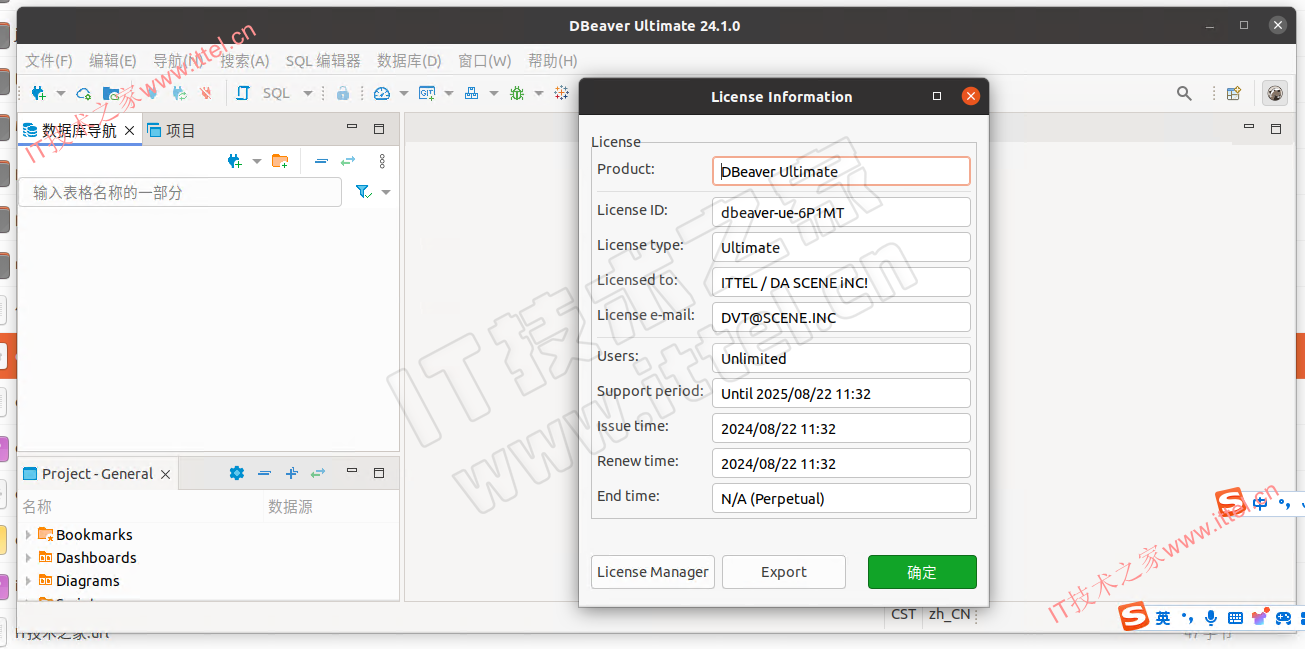Click New Connection plug in navigator panel
Screen dimensions: 1305x649
pyautogui.click(x=235, y=161)
